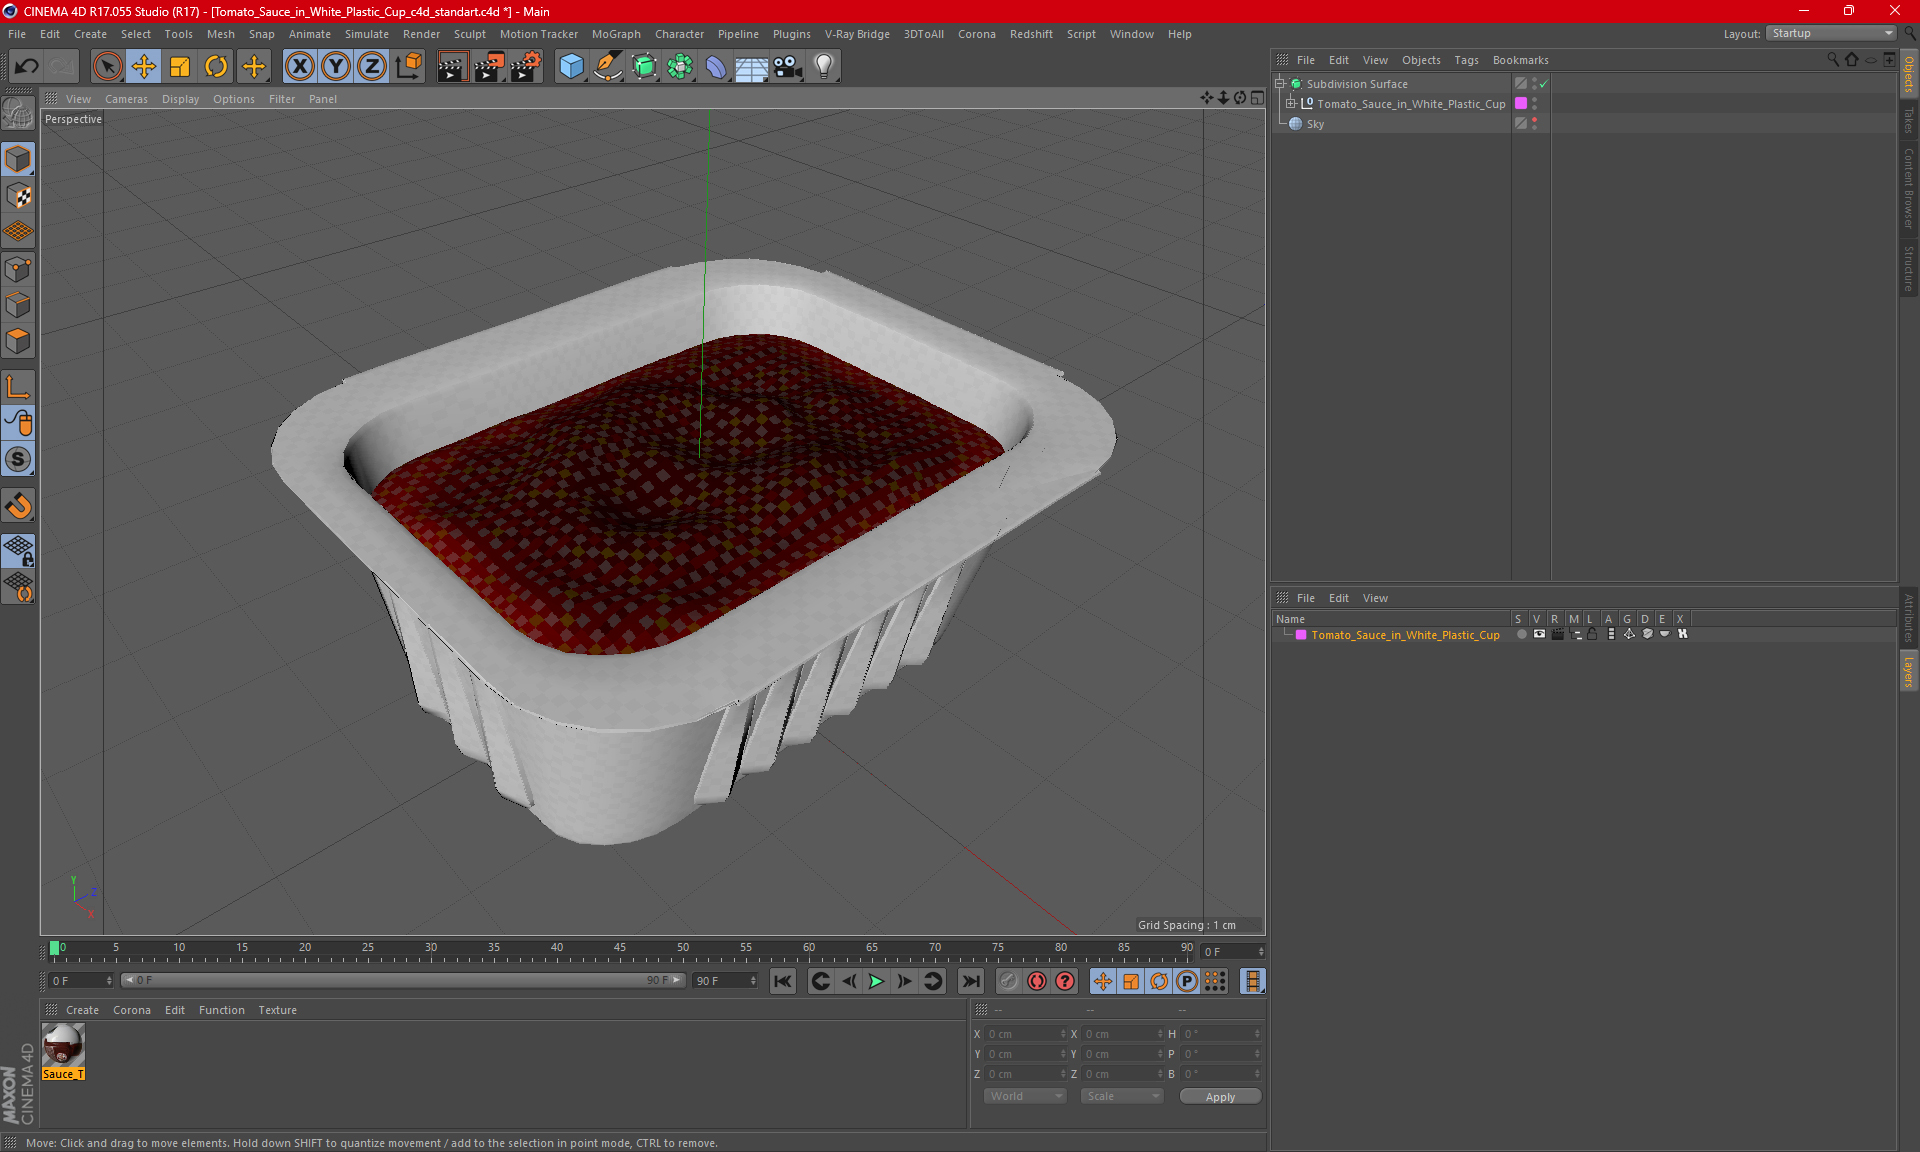Screen dimensions: 1920x1152
Task: Switch to Texture mode
Action: click(18, 196)
